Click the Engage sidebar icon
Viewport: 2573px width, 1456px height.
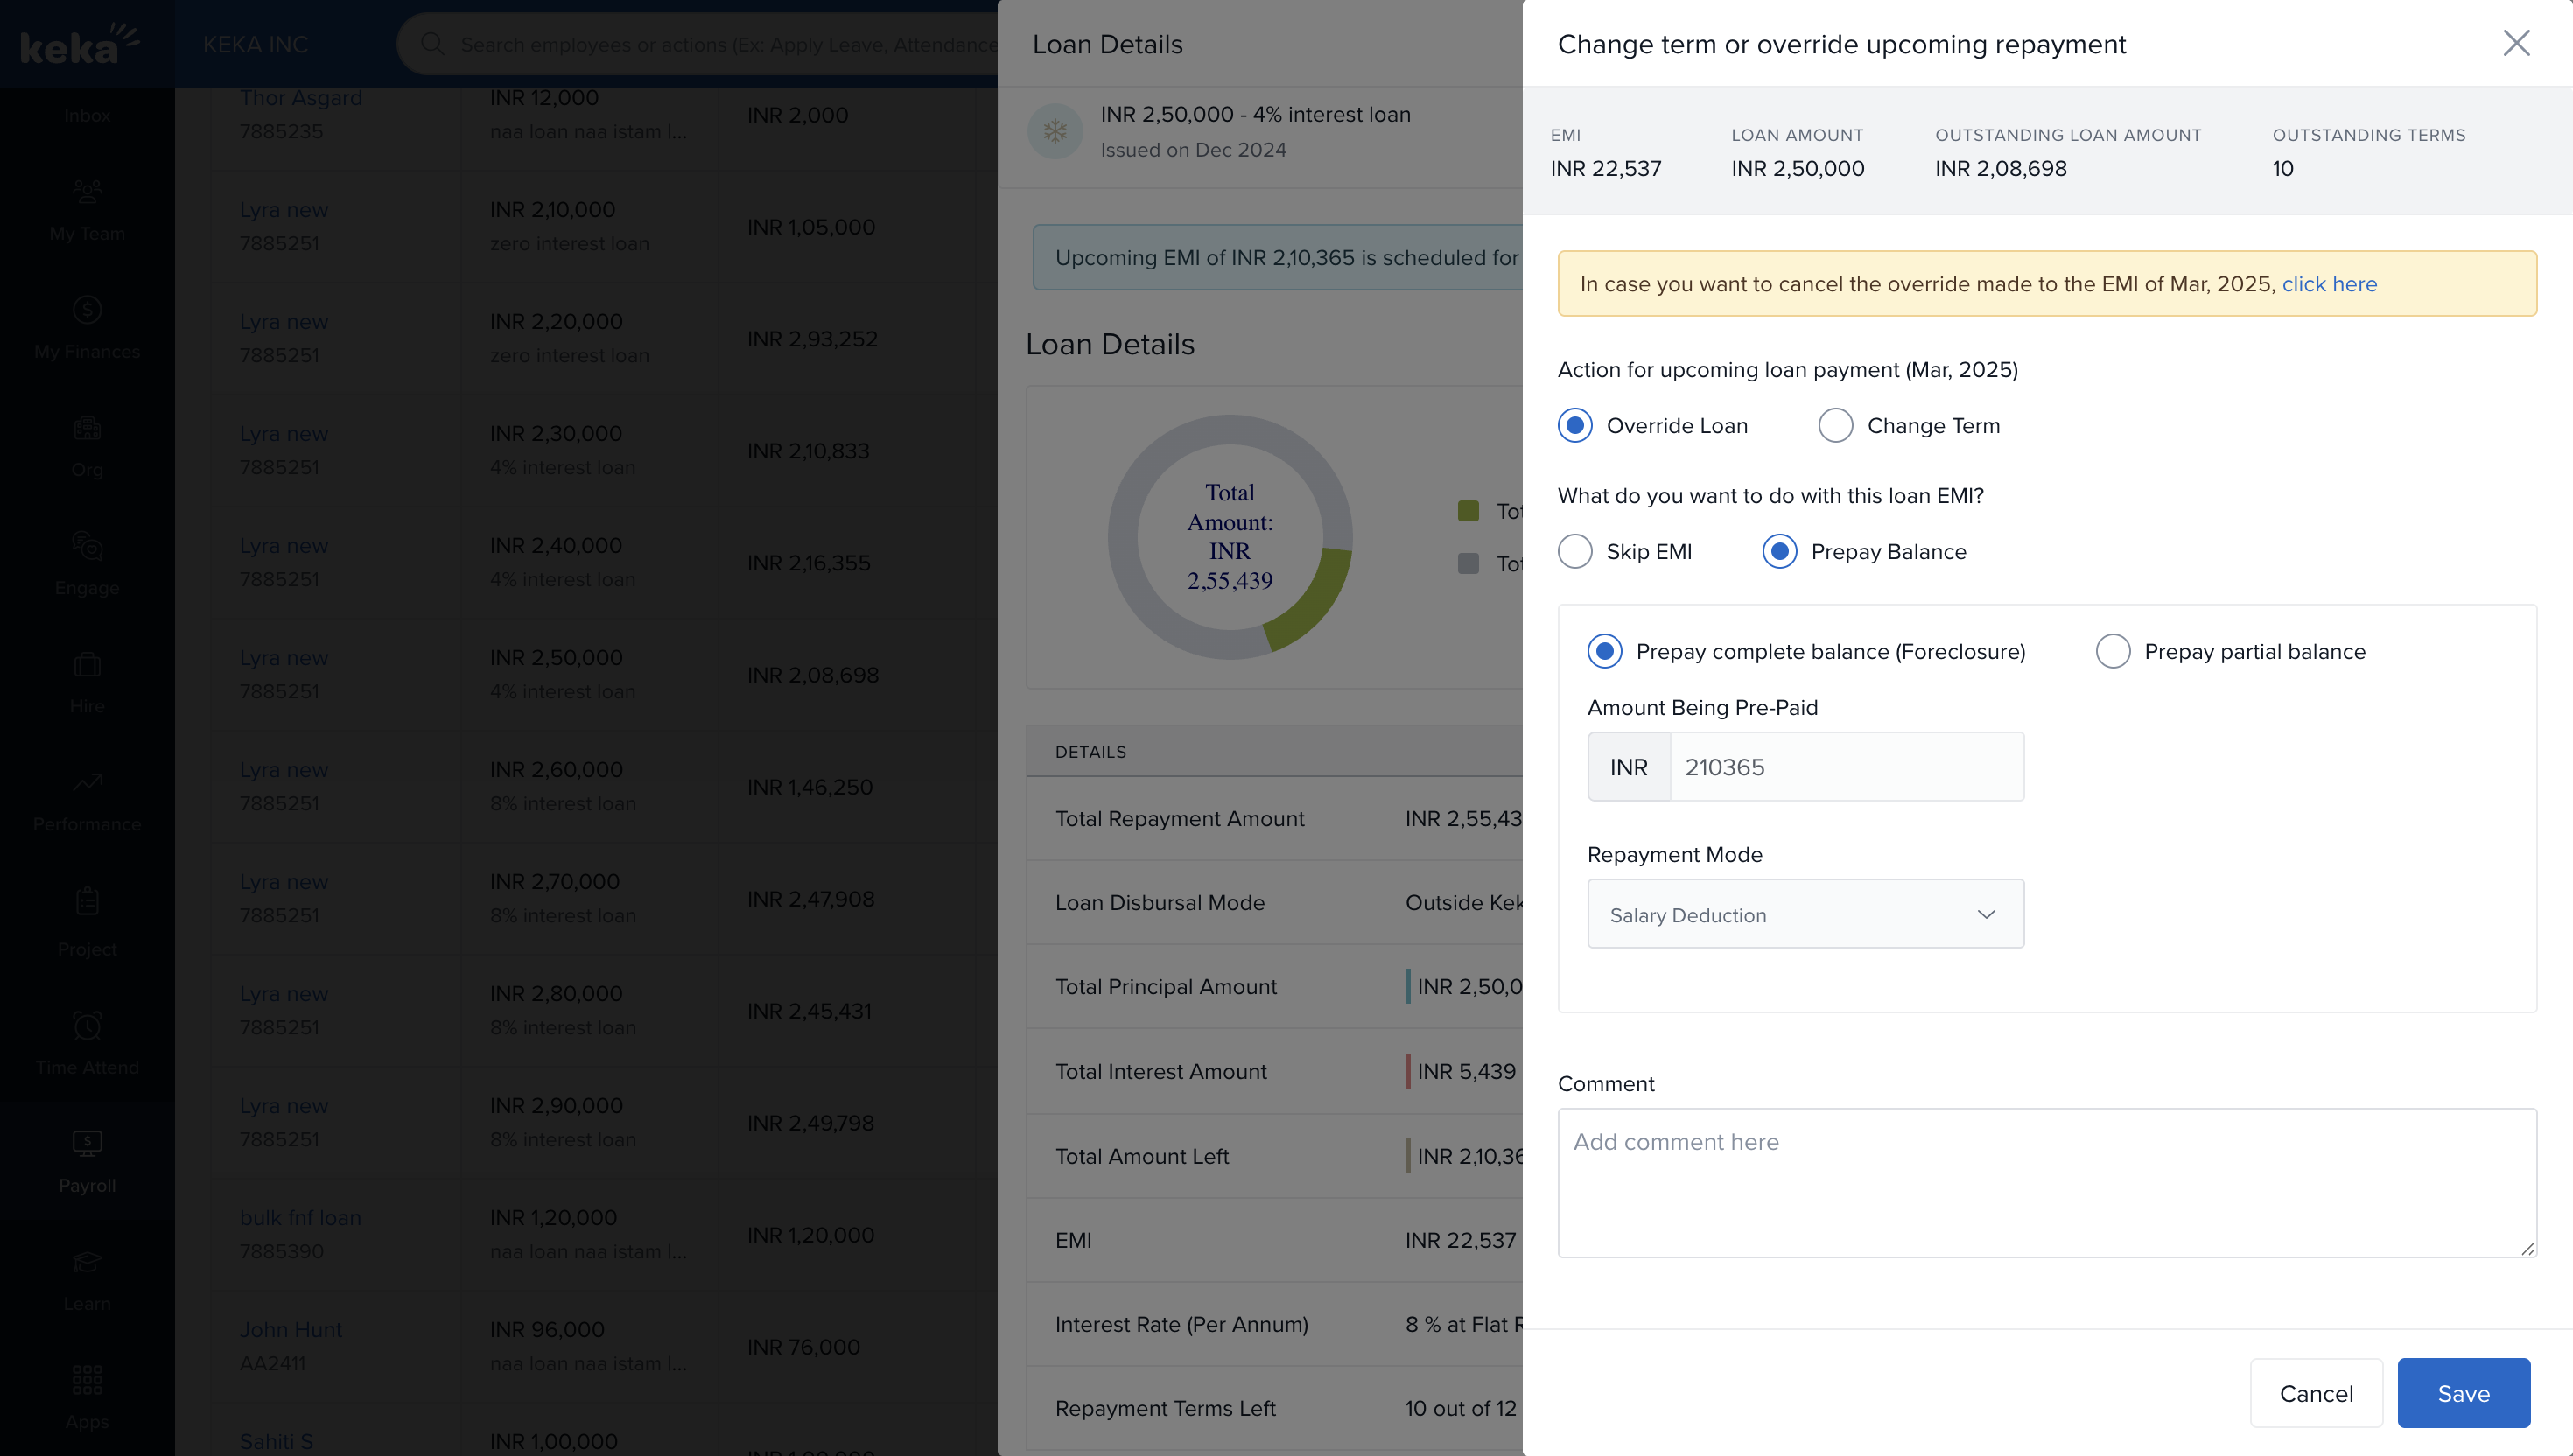click(x=87, y=546)
